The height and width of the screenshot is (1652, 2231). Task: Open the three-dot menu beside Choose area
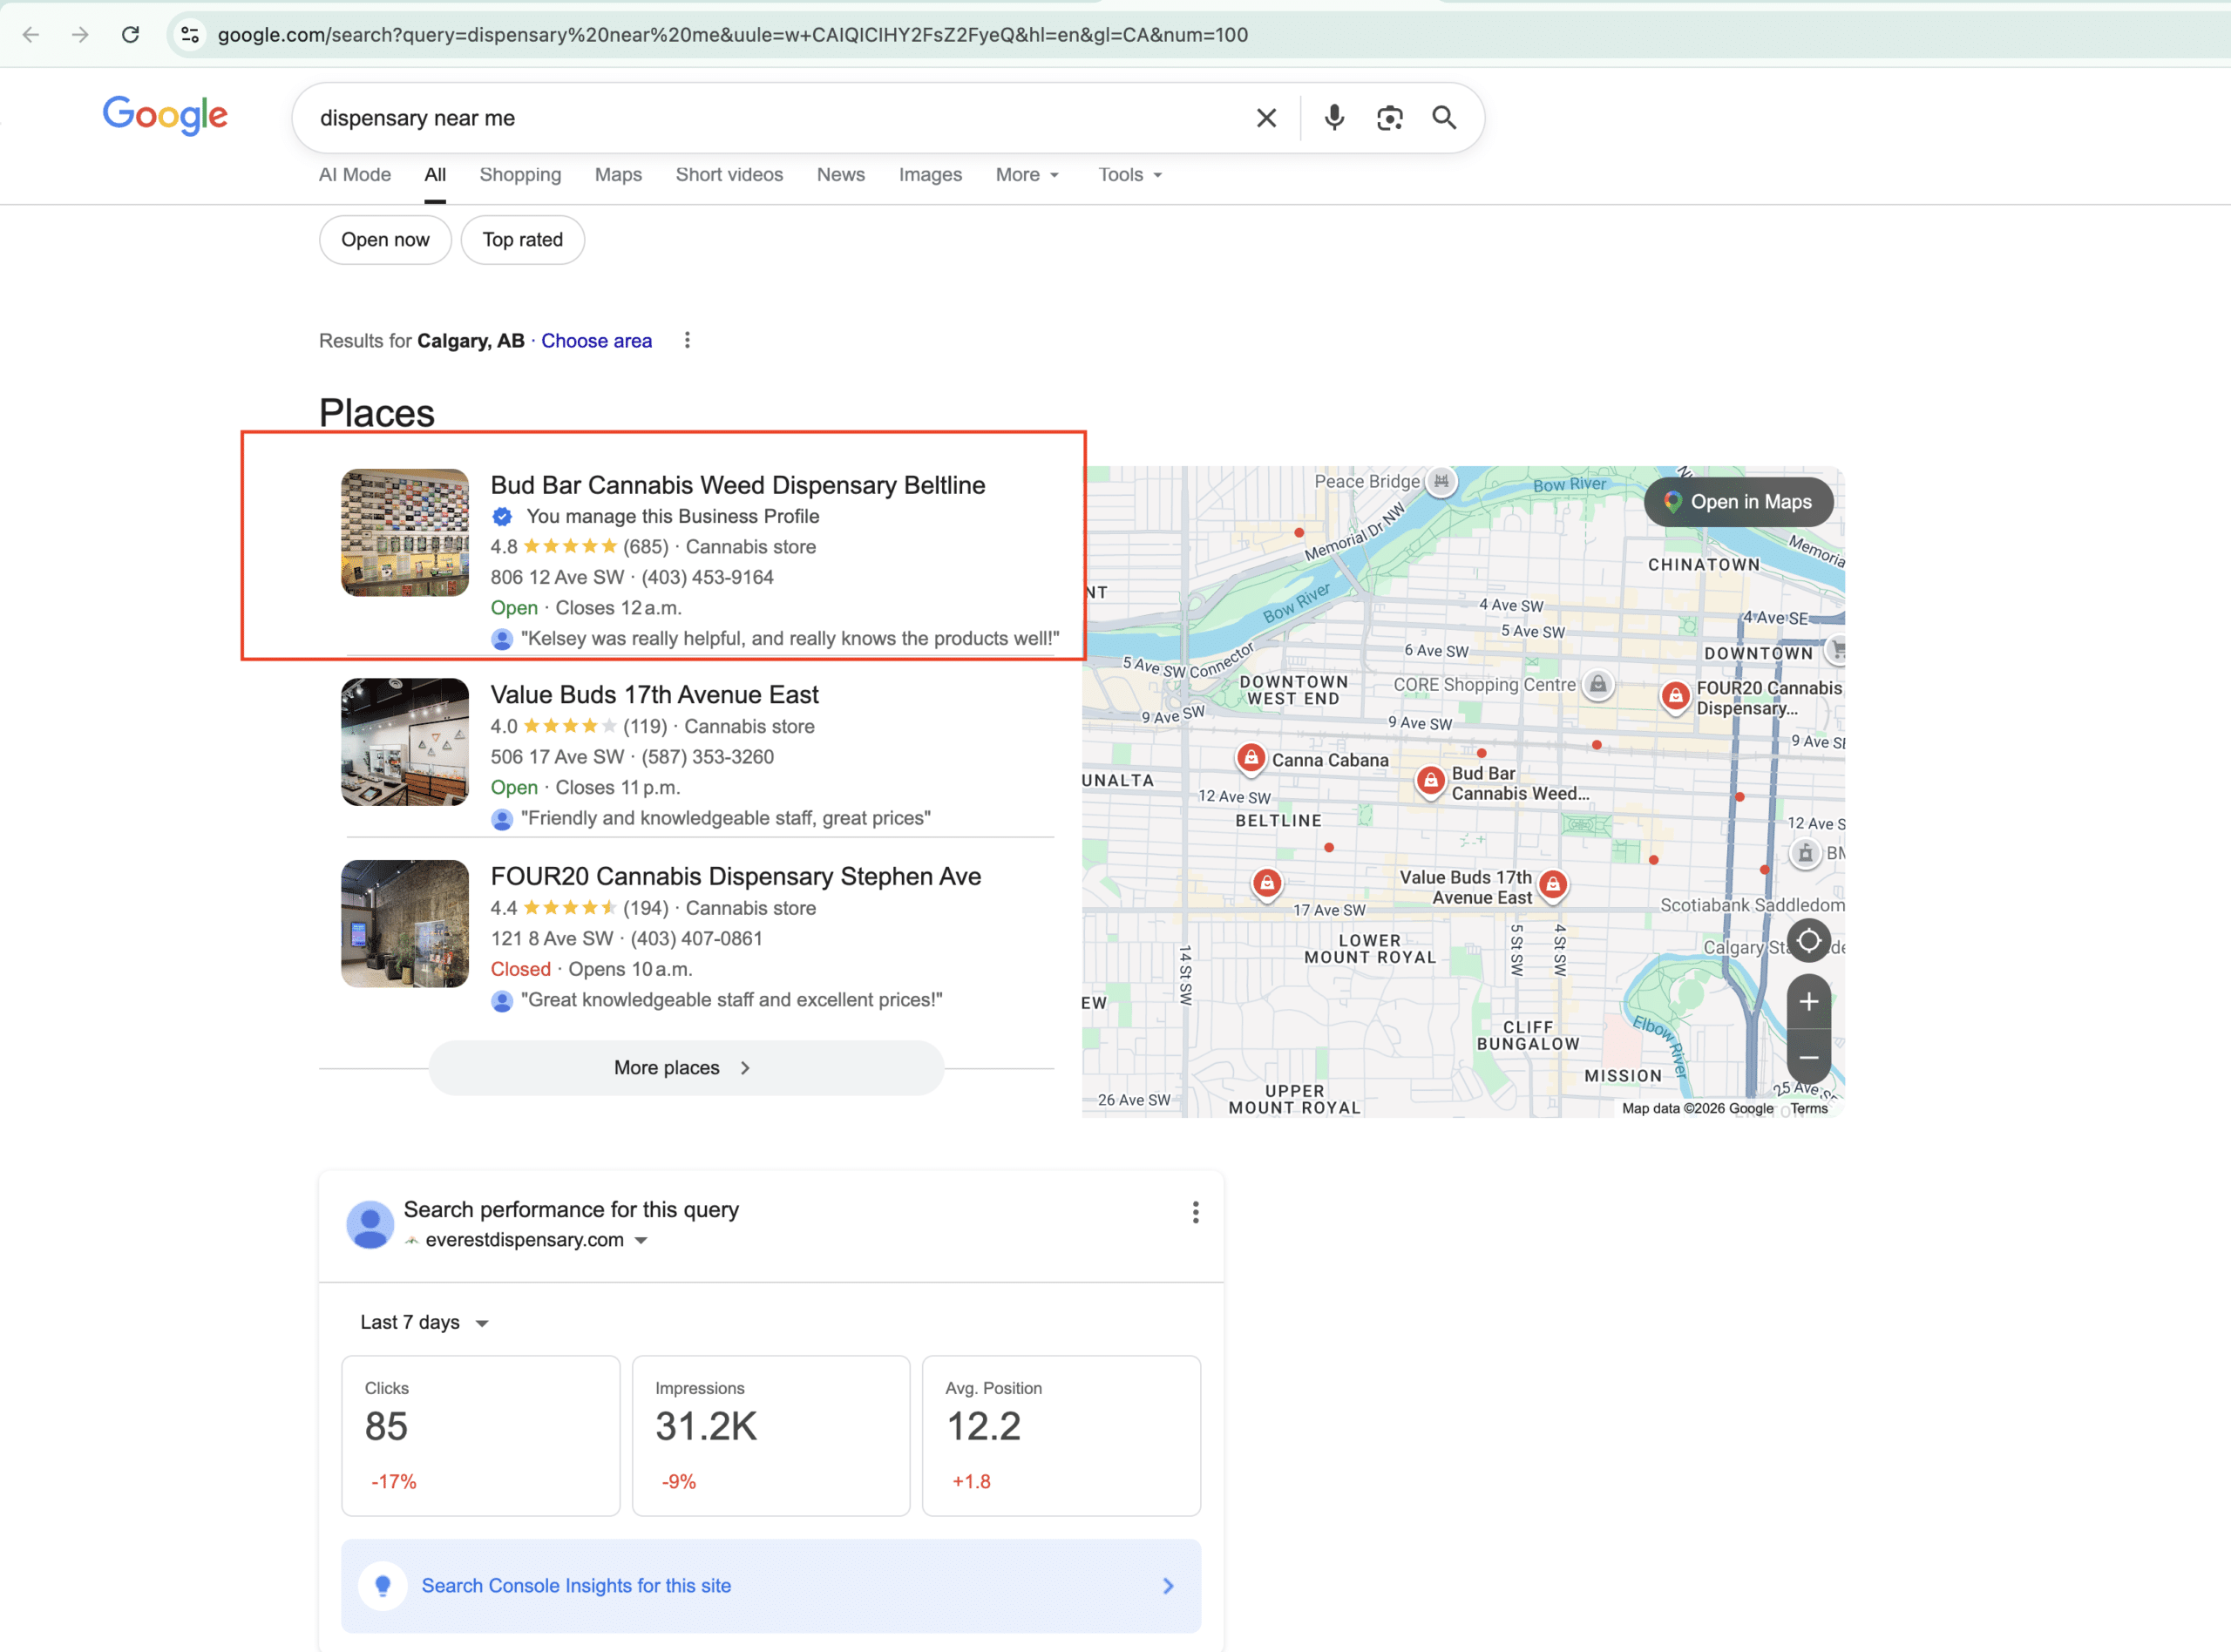(x=687, y=340)
